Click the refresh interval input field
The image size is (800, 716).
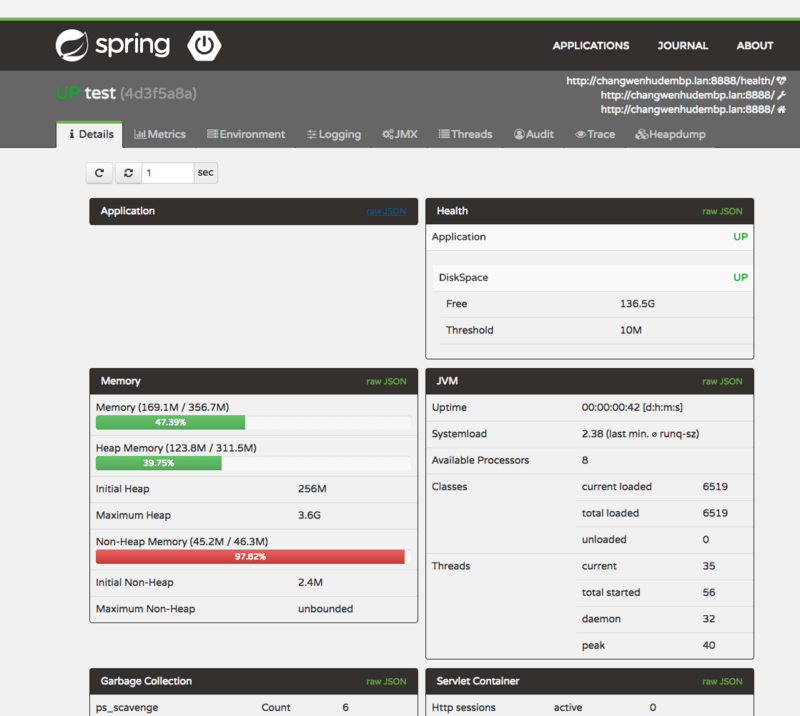coord(168,172)
